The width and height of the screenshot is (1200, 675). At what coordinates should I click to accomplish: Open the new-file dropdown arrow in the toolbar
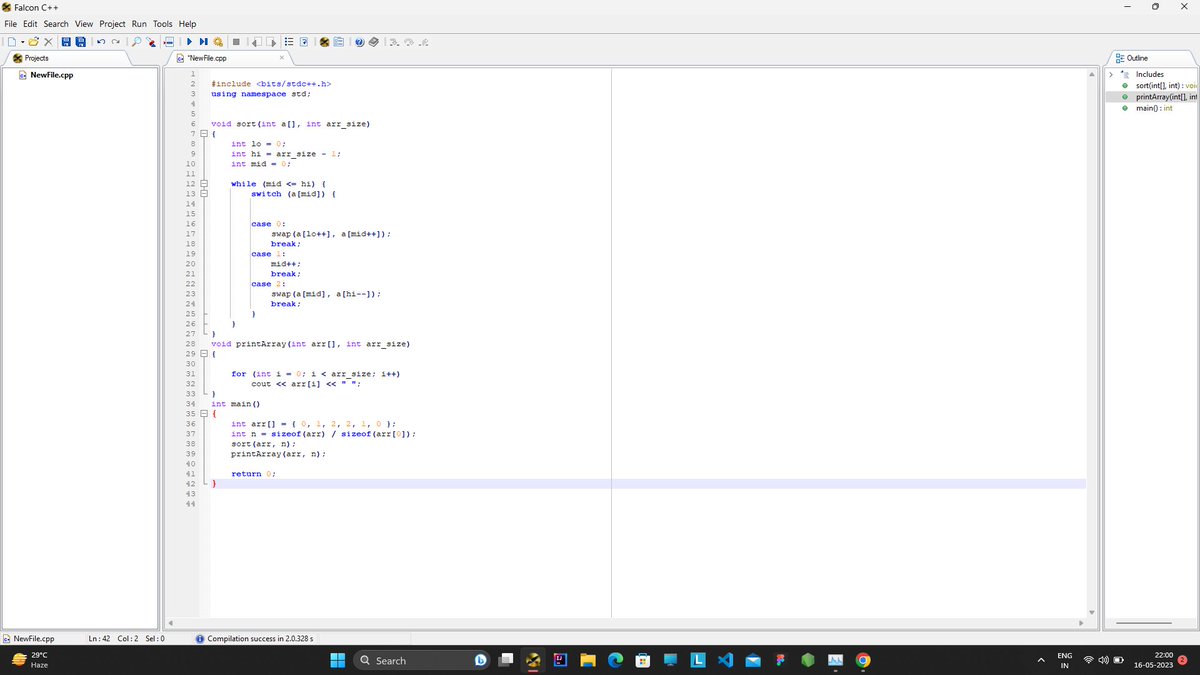[x=23, y=42]
